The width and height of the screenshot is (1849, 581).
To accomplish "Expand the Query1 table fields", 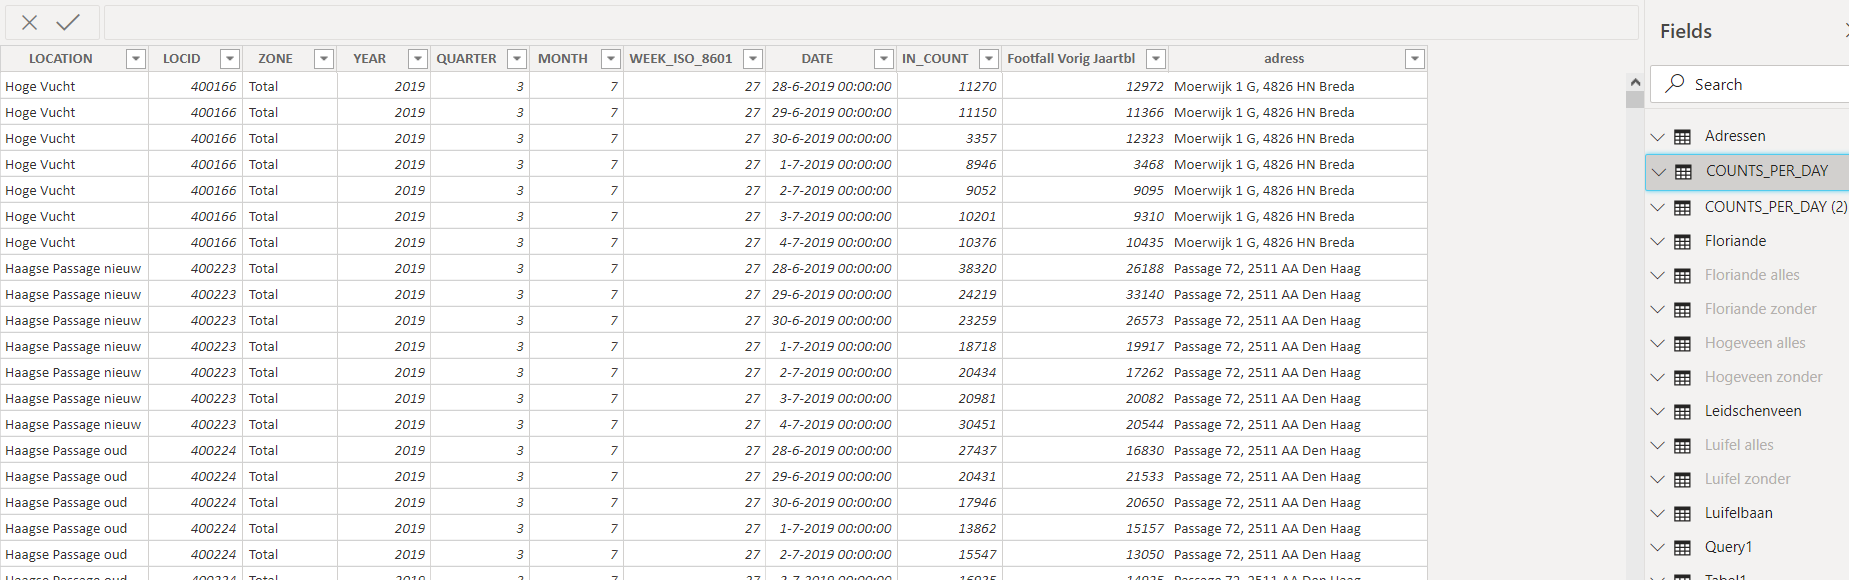I will [x=1658, y=548].
